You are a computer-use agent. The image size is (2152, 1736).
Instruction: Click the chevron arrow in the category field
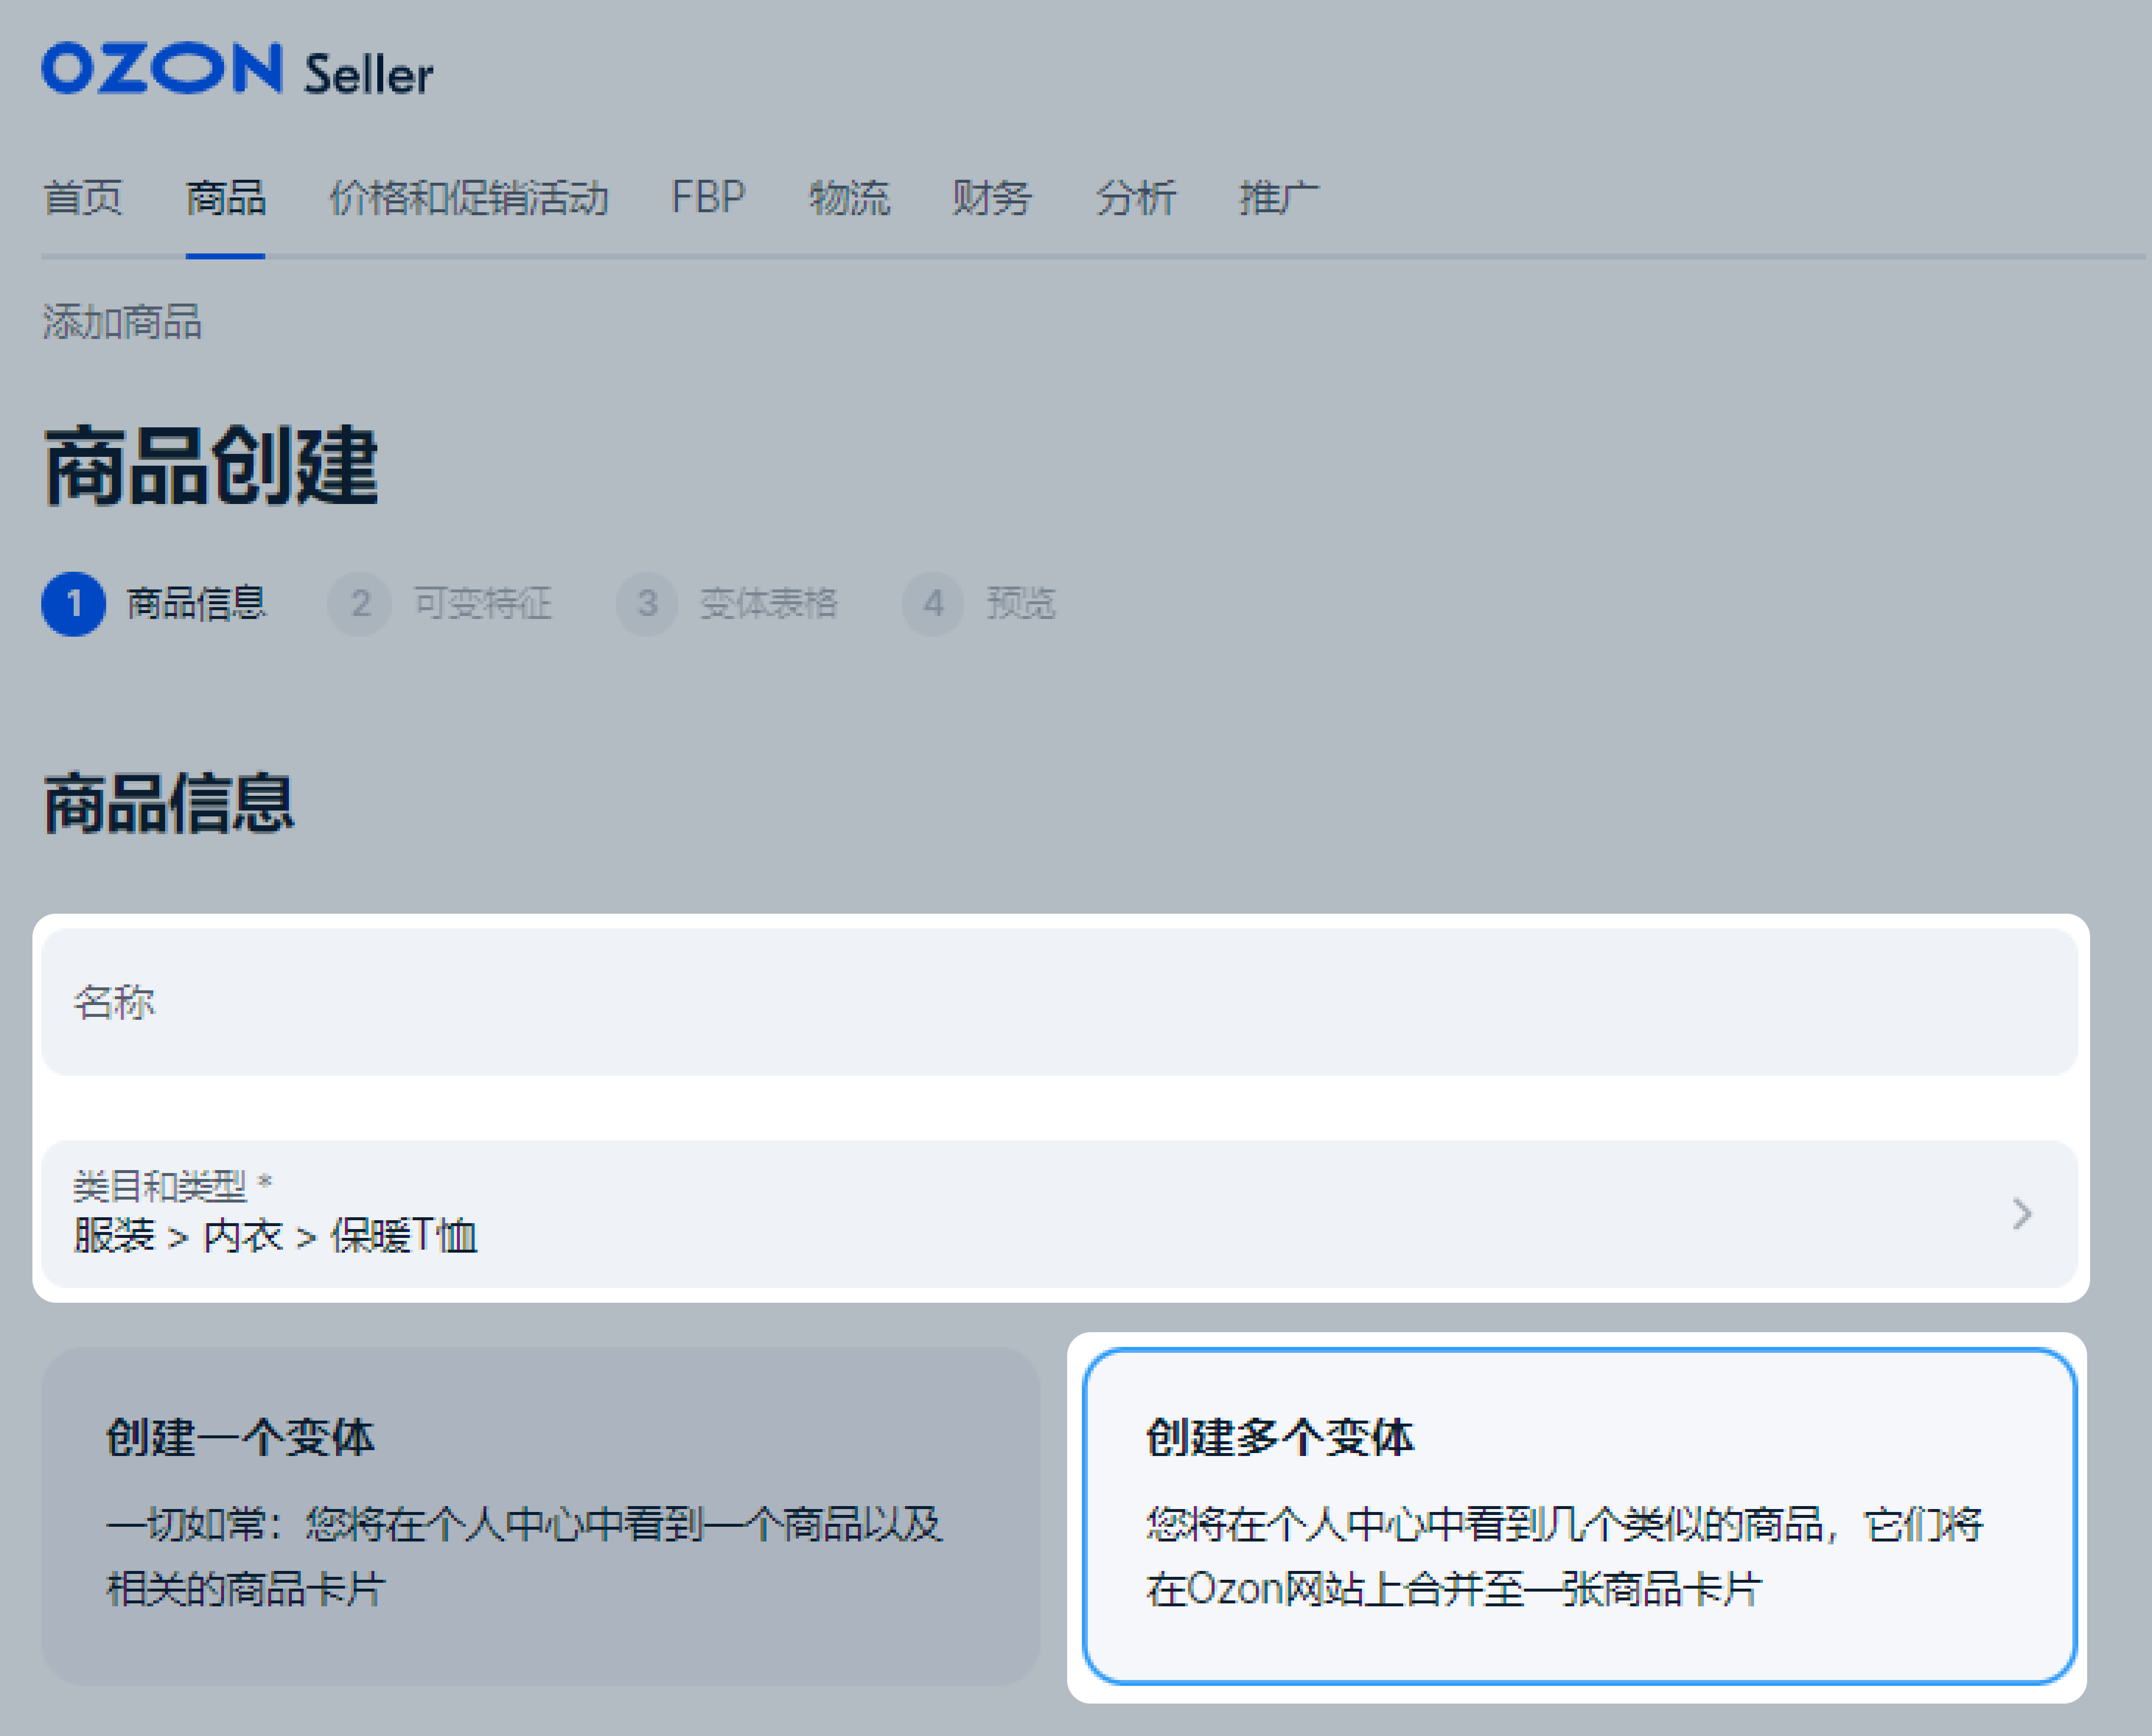click(2022, 1214)
